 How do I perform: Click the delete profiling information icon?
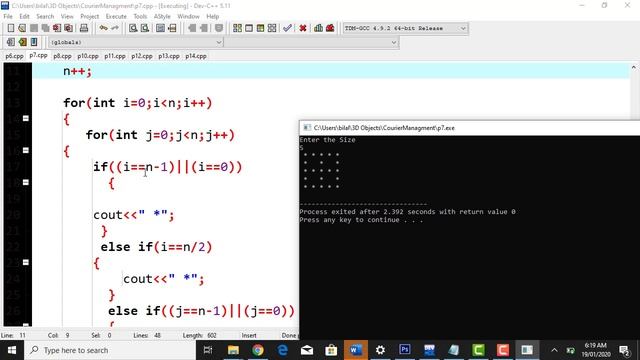(x=330, y=28)
